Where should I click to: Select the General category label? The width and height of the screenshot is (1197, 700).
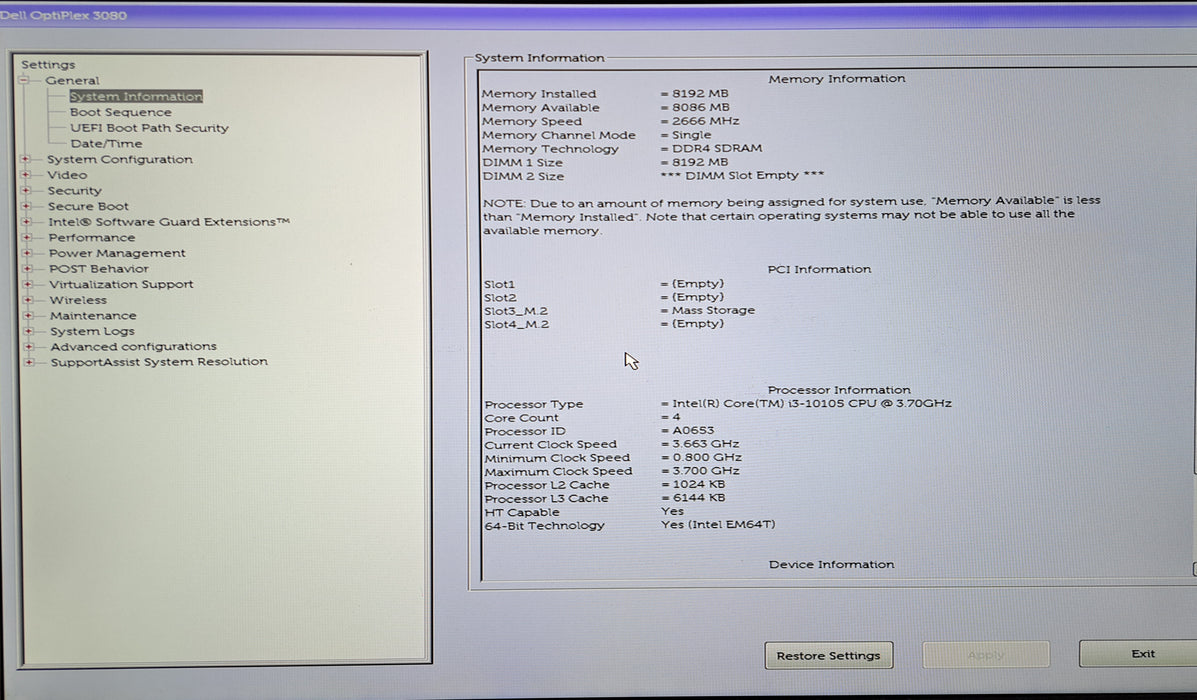pyautogui.click(x=72, y=80)
